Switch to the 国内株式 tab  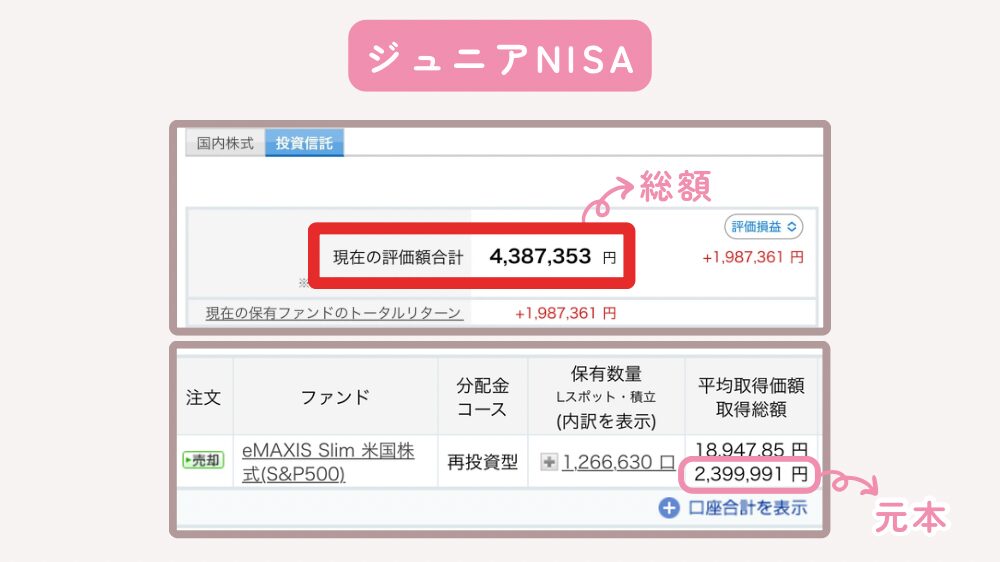[x=225, y=143]
